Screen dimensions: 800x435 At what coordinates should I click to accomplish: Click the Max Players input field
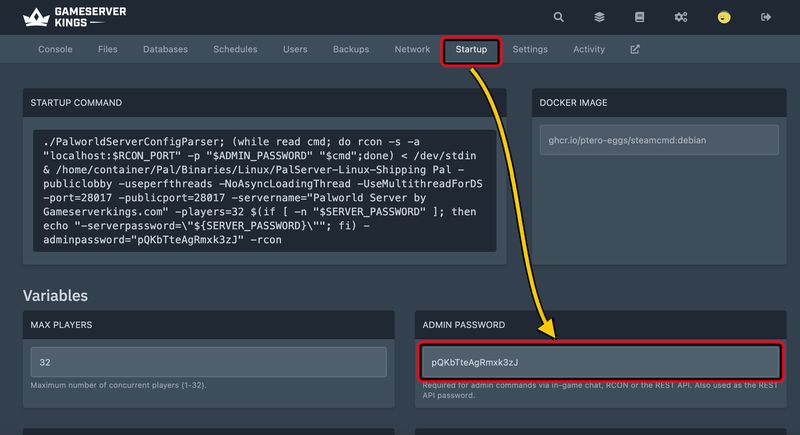coord(208,362)
